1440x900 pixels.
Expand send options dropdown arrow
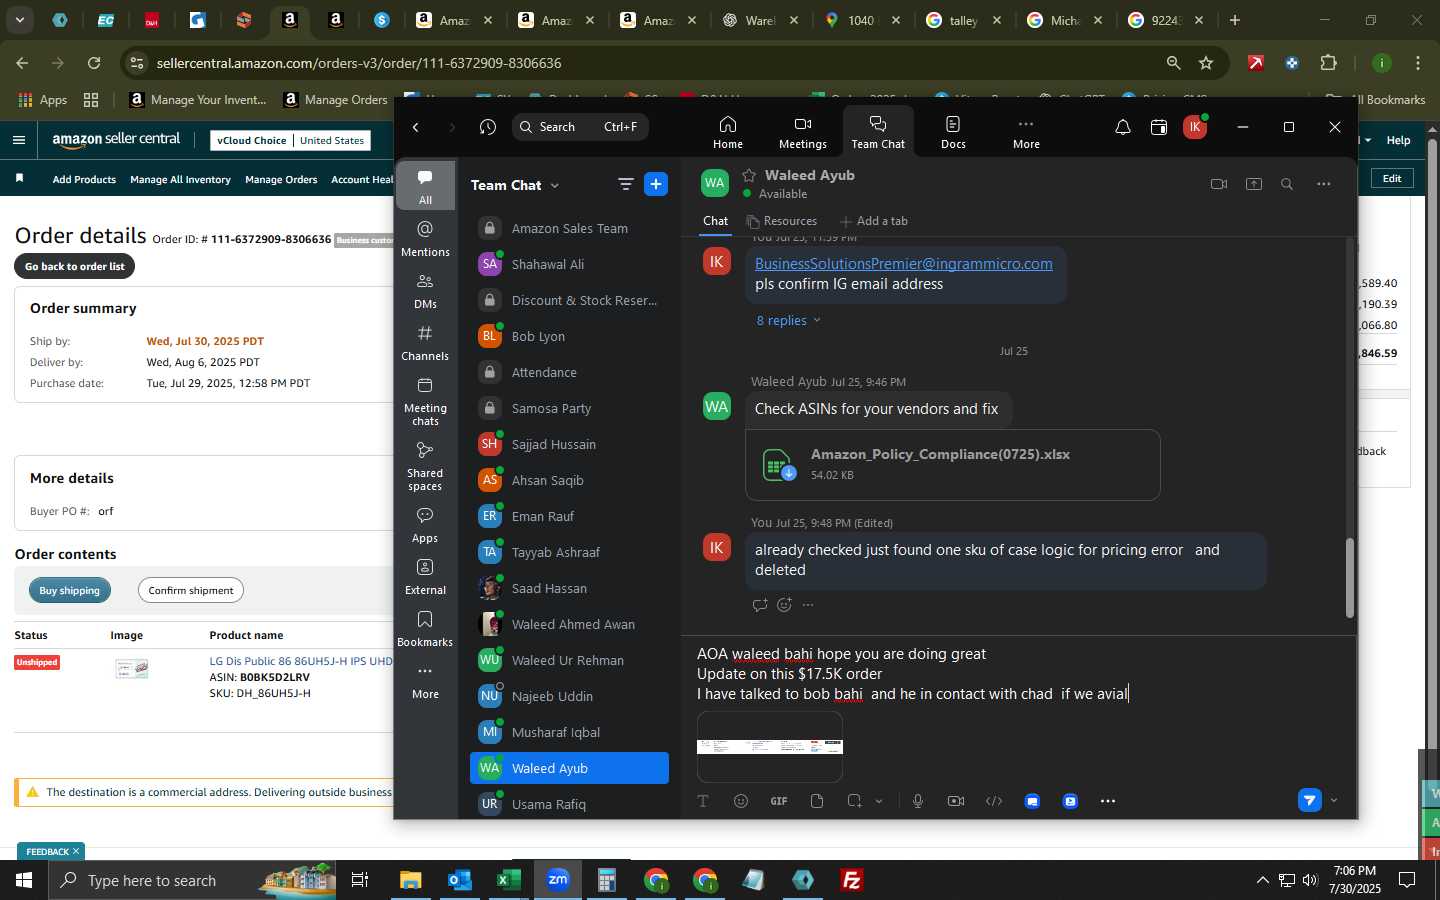pos(1334,800)
